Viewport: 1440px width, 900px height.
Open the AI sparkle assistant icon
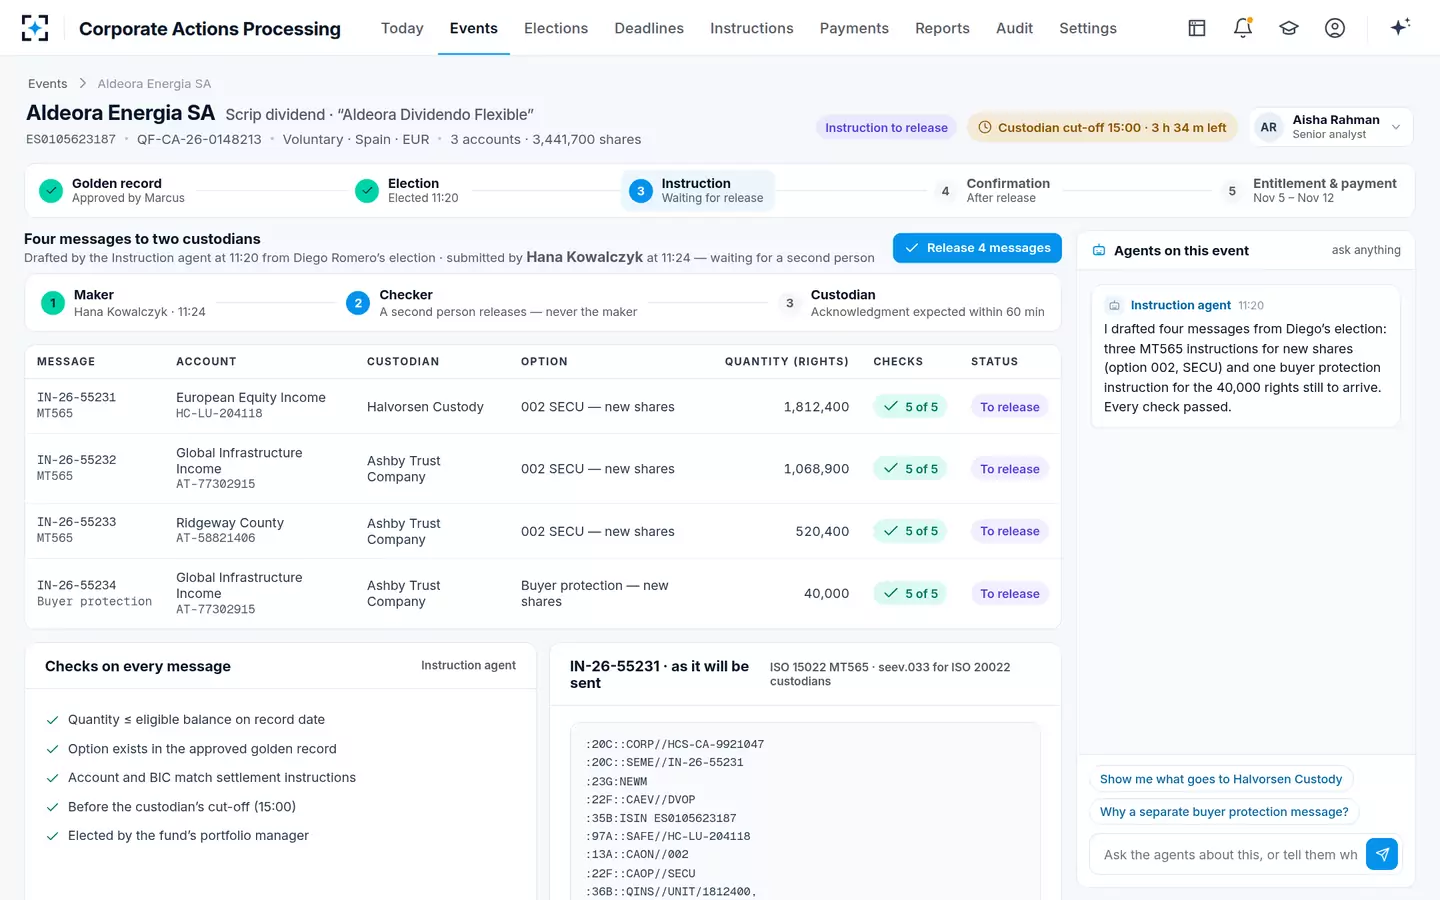(x=1400, y=27)
